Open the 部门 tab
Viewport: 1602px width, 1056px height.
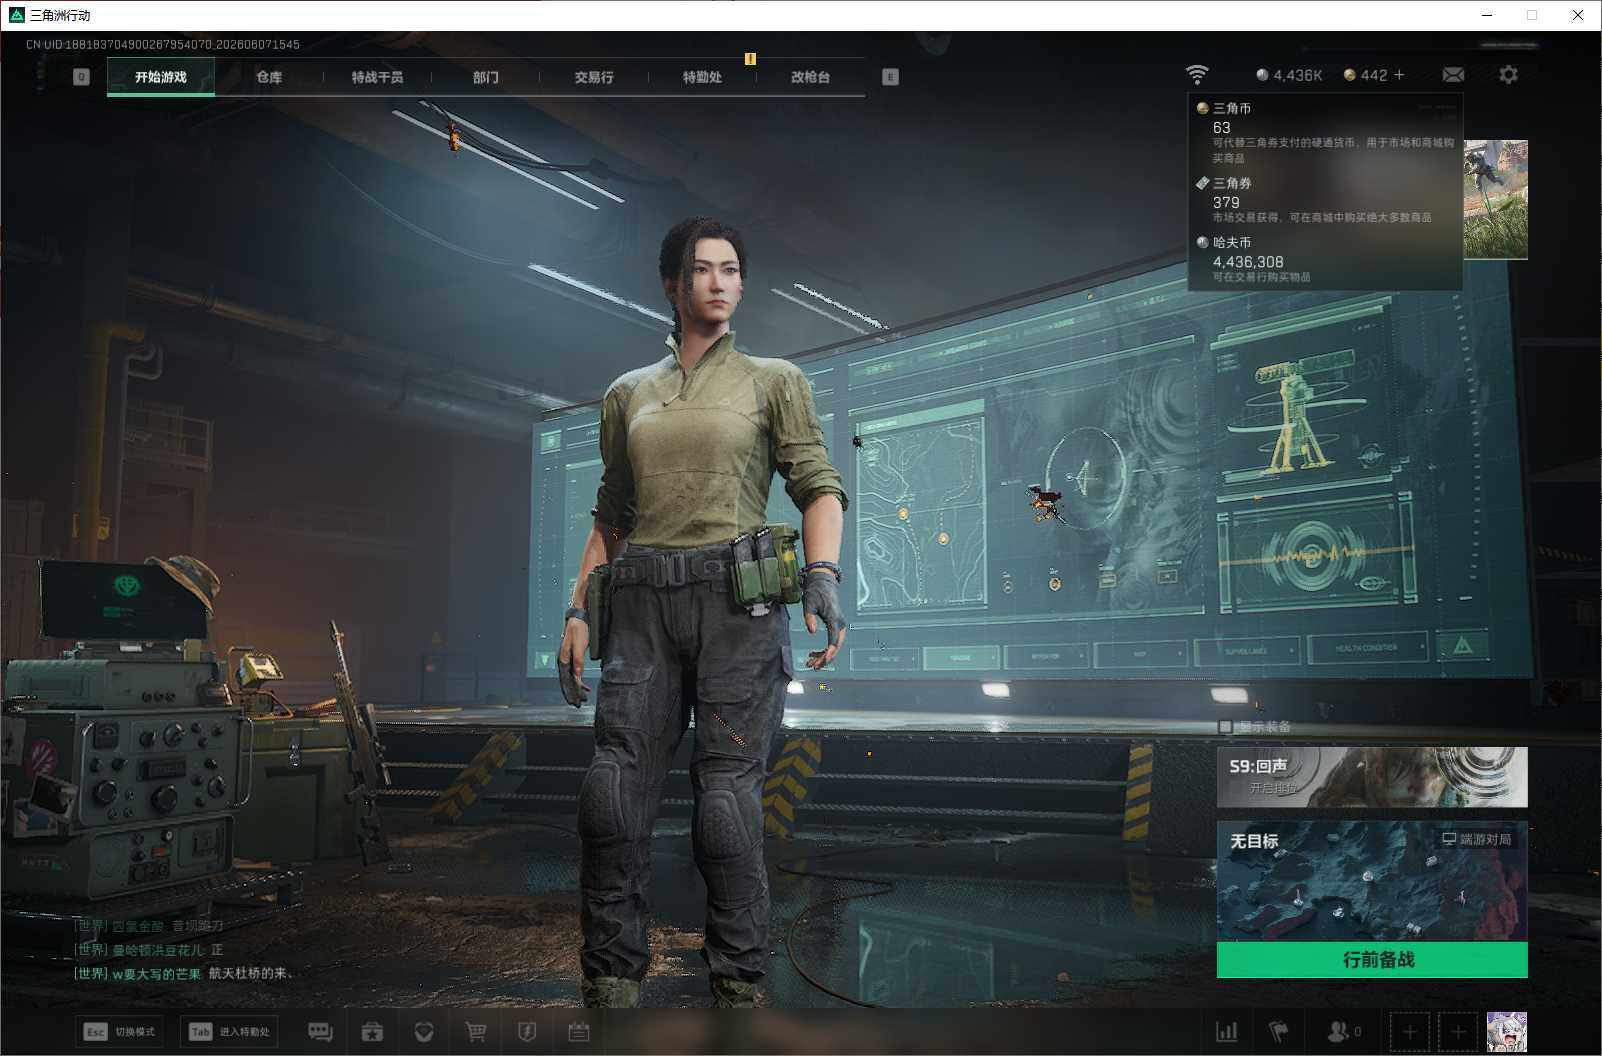tap(486, 77)
